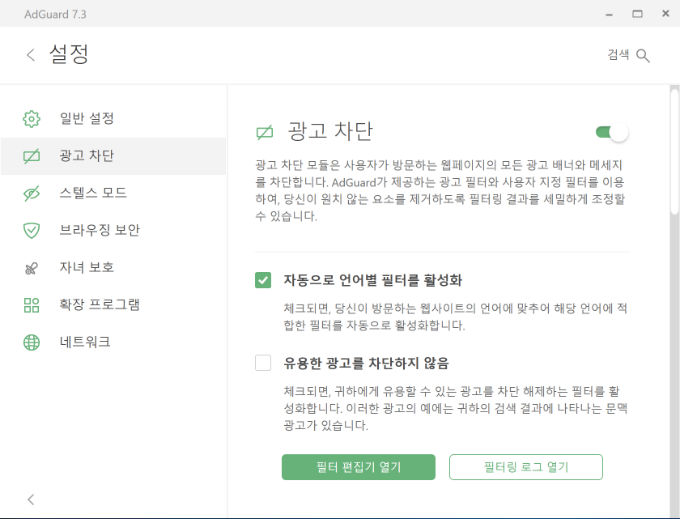This screenshot has width=680, height=519.
Task: Click the magnifier search icon
Action: (x=643, y=55)
